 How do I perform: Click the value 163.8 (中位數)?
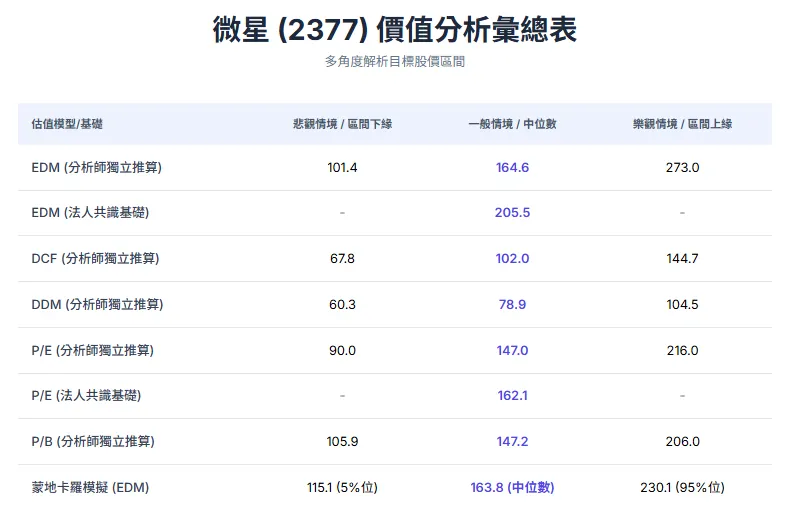[x=512, y=487]
